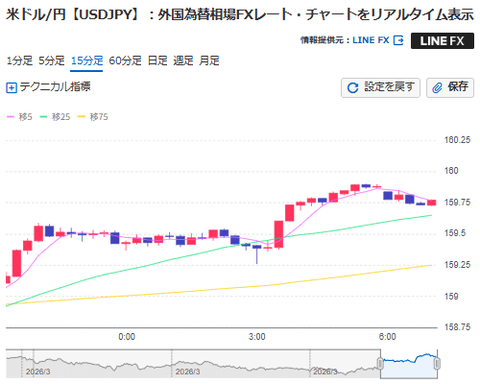Click the external link icon beside LINE FX
Screen dimensions: 480x384
[398, 40]
